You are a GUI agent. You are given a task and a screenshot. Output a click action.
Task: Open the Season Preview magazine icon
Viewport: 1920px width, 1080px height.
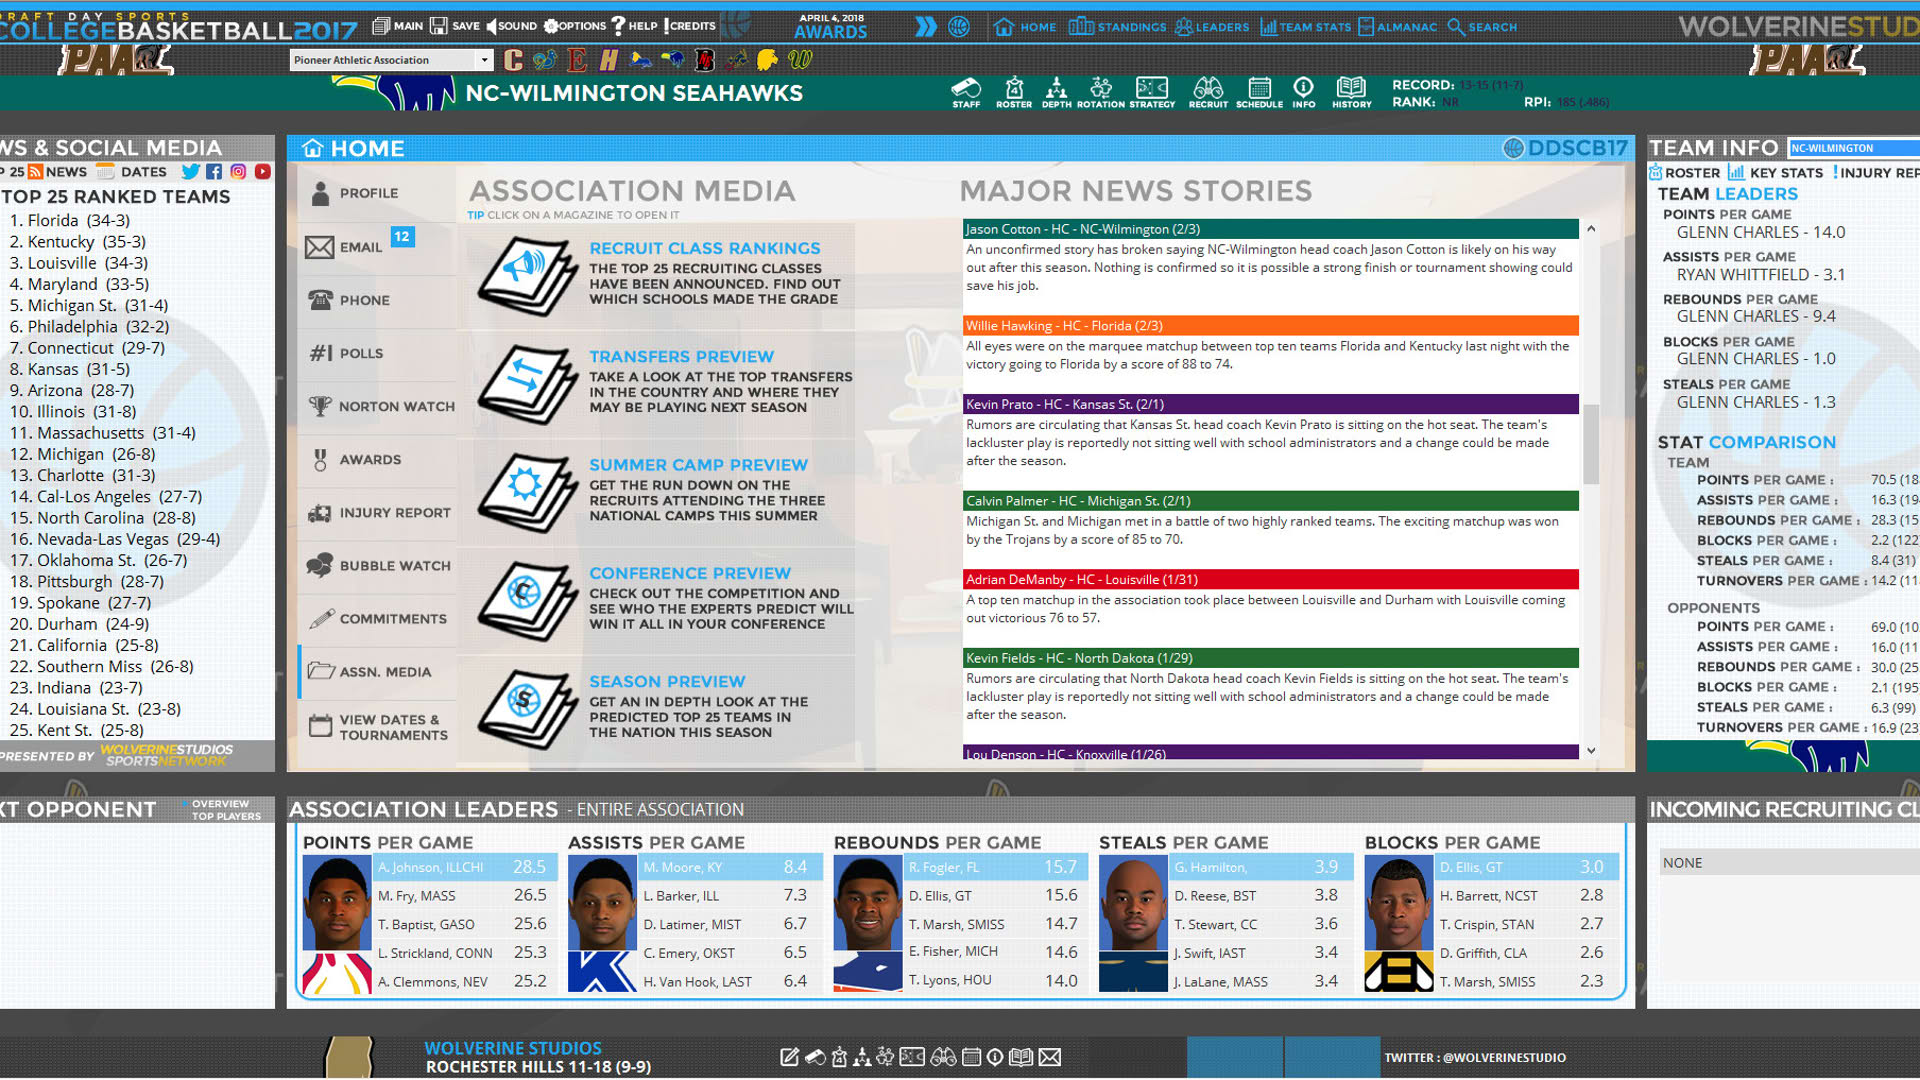527,709
